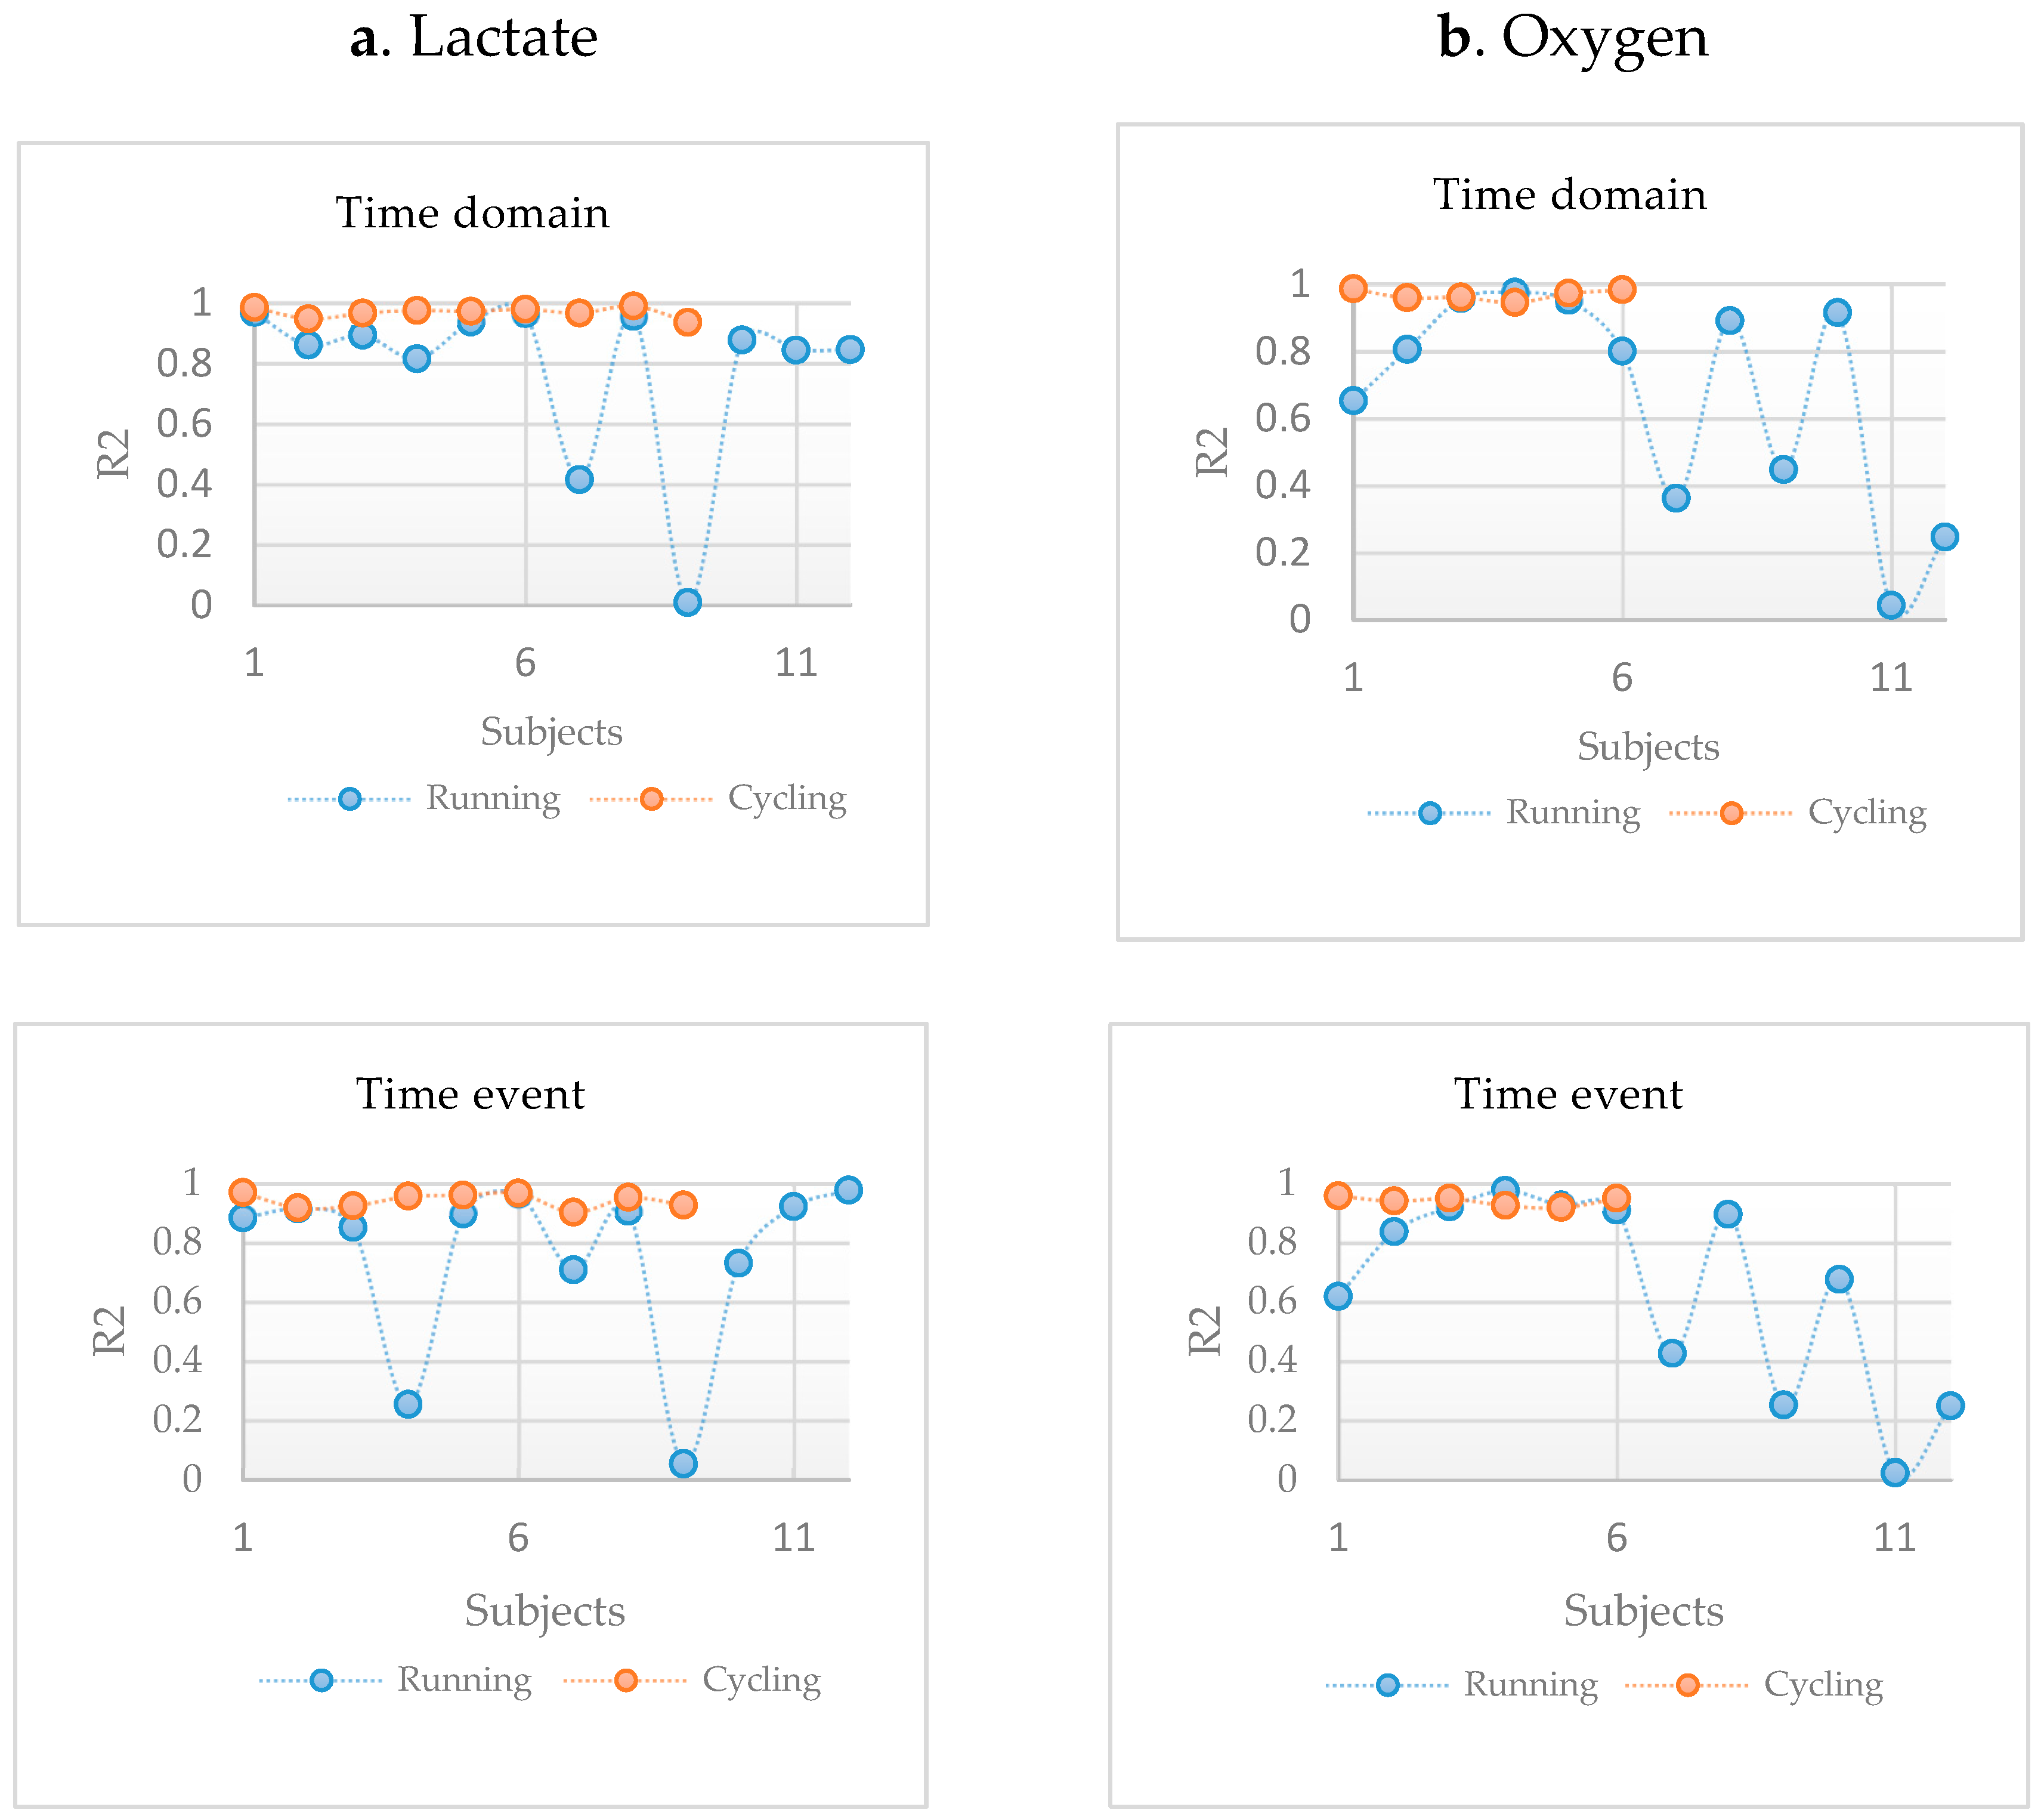Image resolution: width=2044 pixels, height=1819 pixels.
Task: Select the 'a. Lactate' panel heading
Action: pyautogui.click(x=474, y=38)
